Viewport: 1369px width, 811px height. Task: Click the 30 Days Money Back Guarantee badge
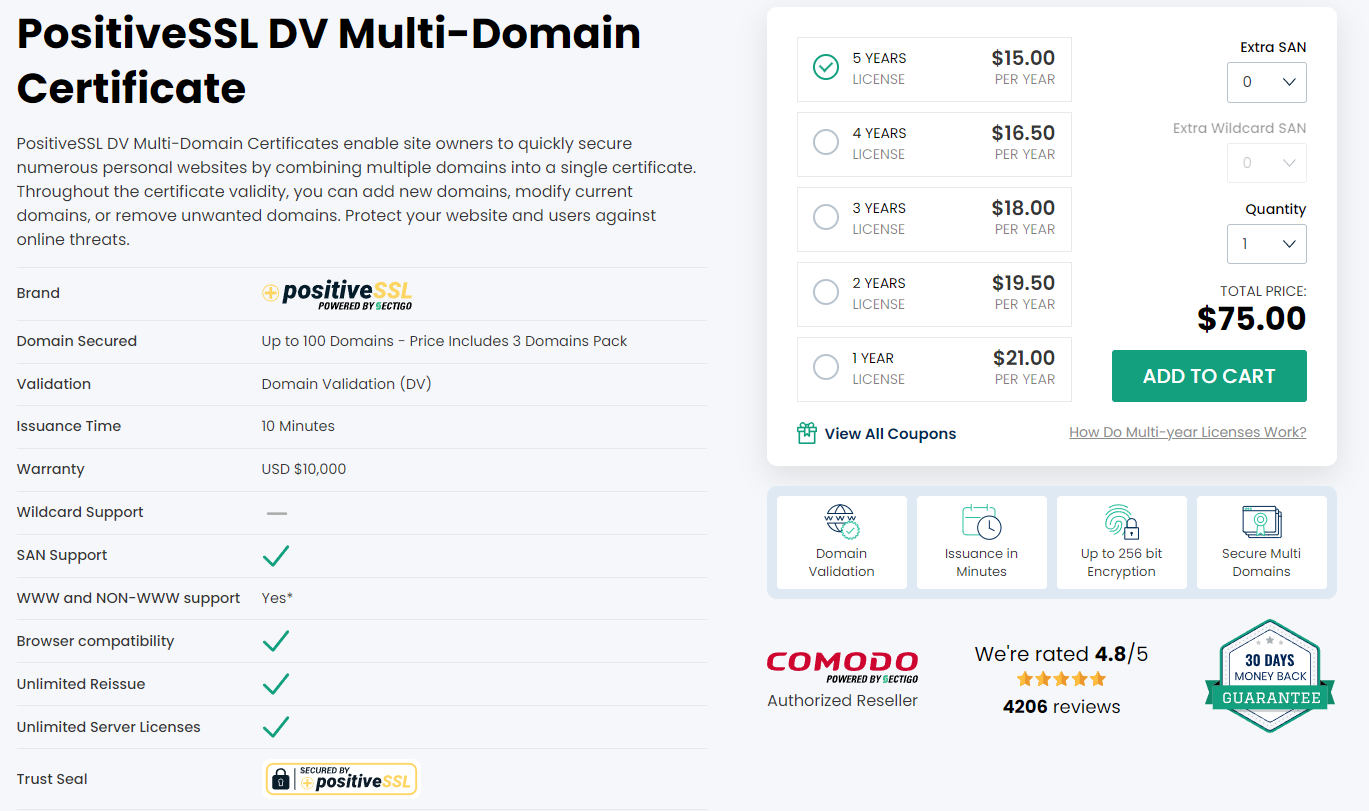(x=1271, y=676)
